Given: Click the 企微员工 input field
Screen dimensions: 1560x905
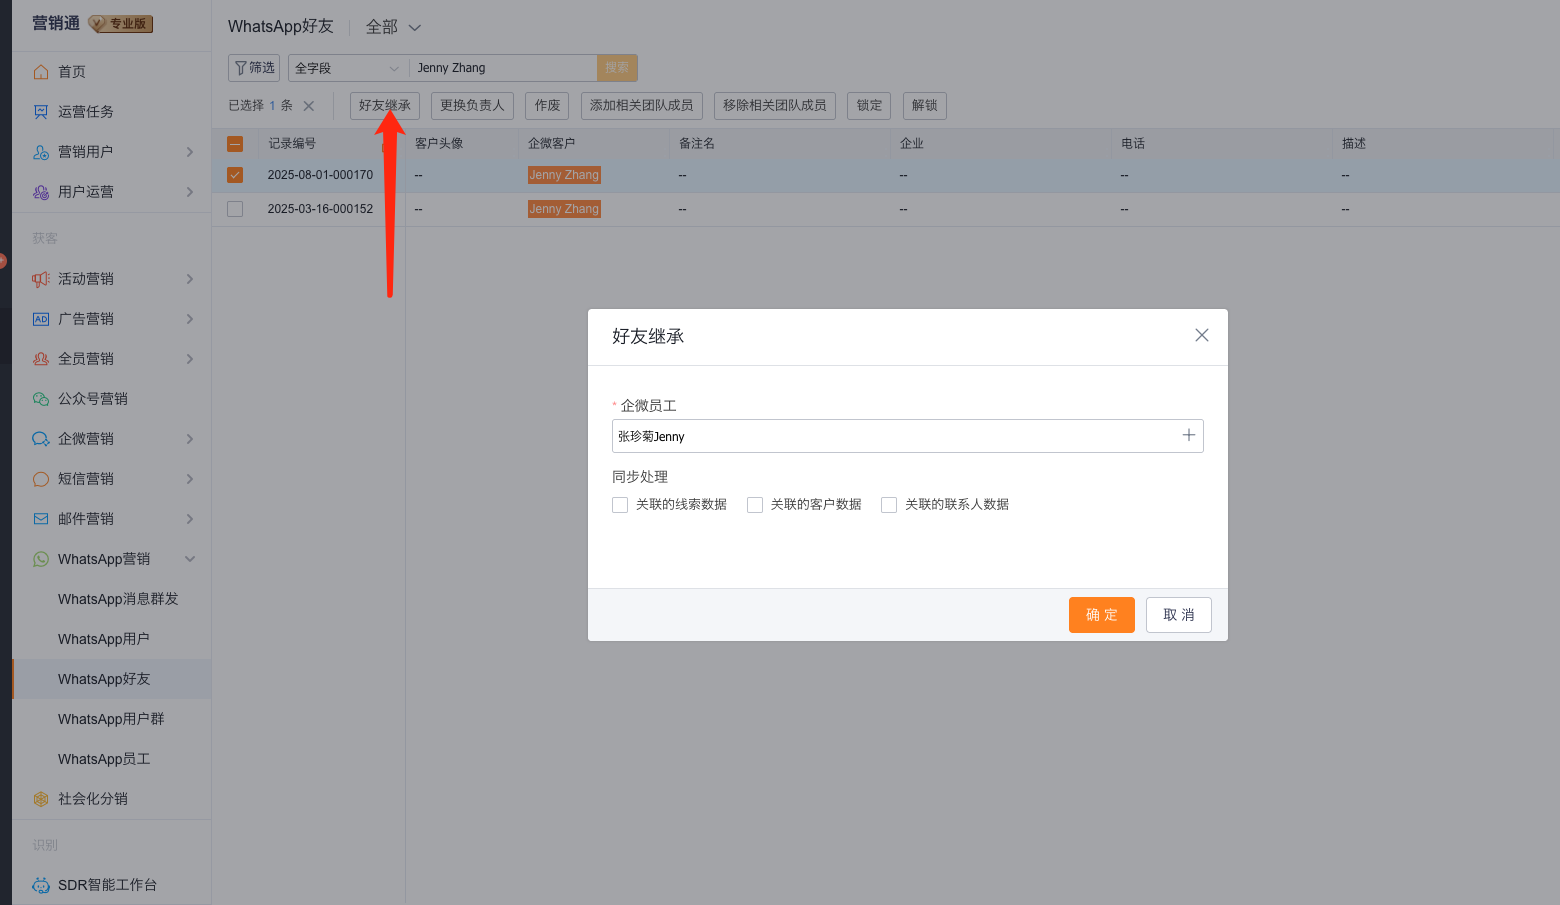Looking at the screenshot, I should pos(890,436).
